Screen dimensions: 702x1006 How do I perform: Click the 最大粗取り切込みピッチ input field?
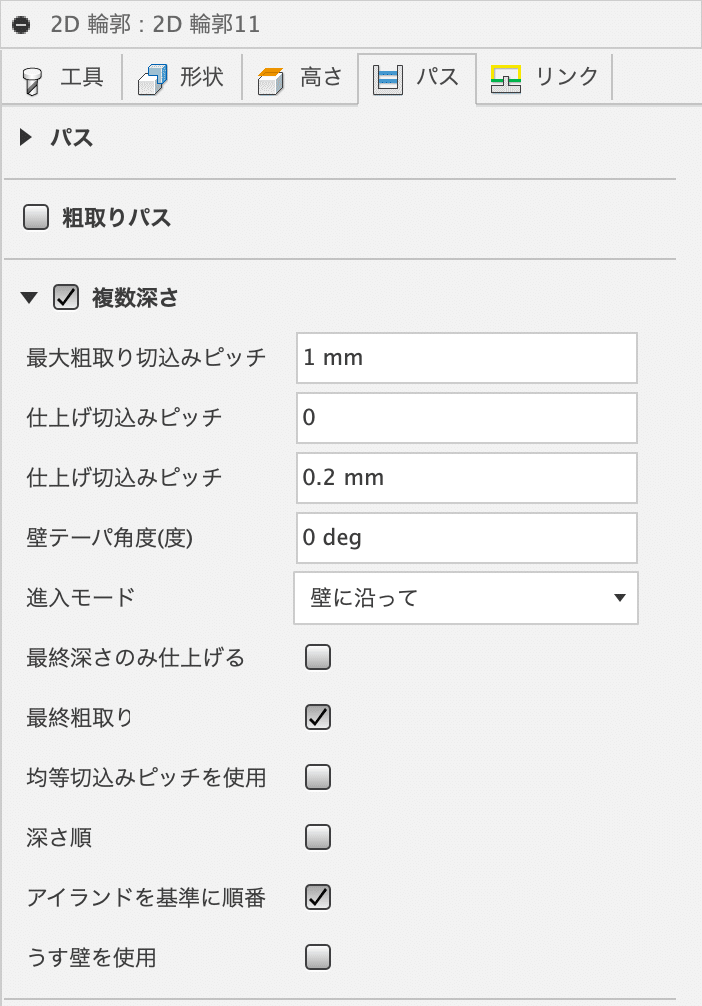point(467,357)
